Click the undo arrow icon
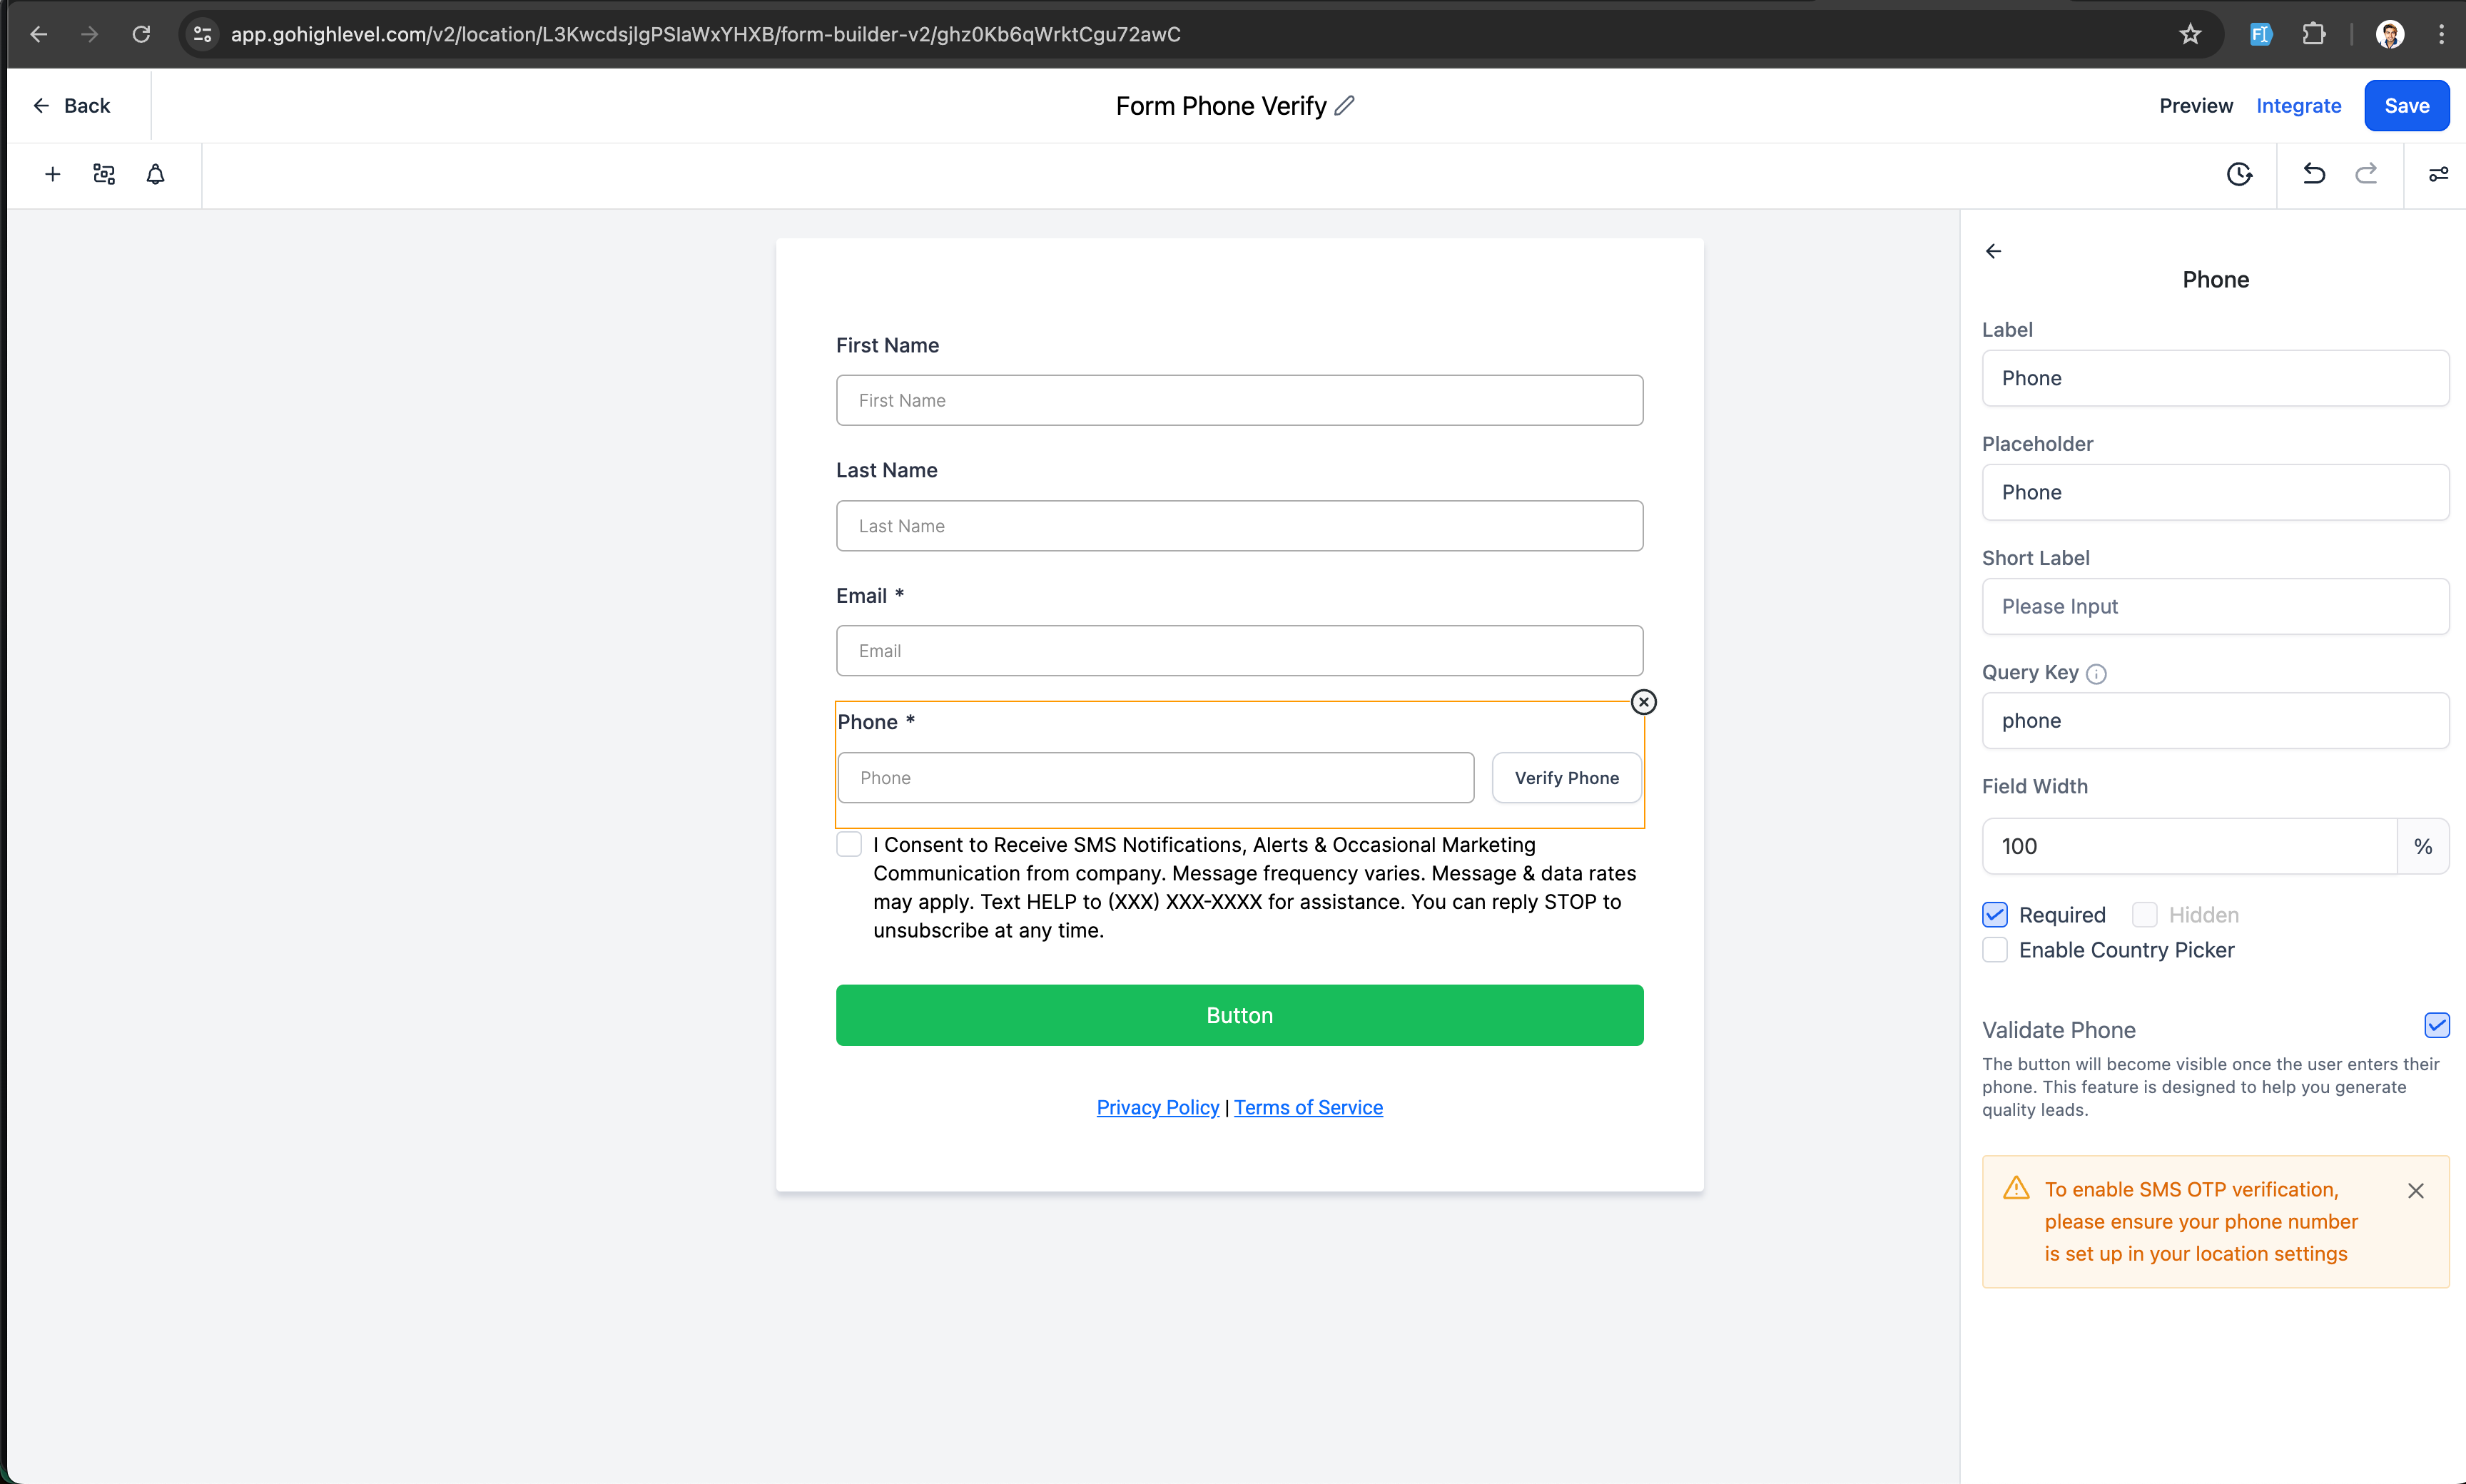2466x1484 pixels. pyautogui.click(x=2315, y=173)
